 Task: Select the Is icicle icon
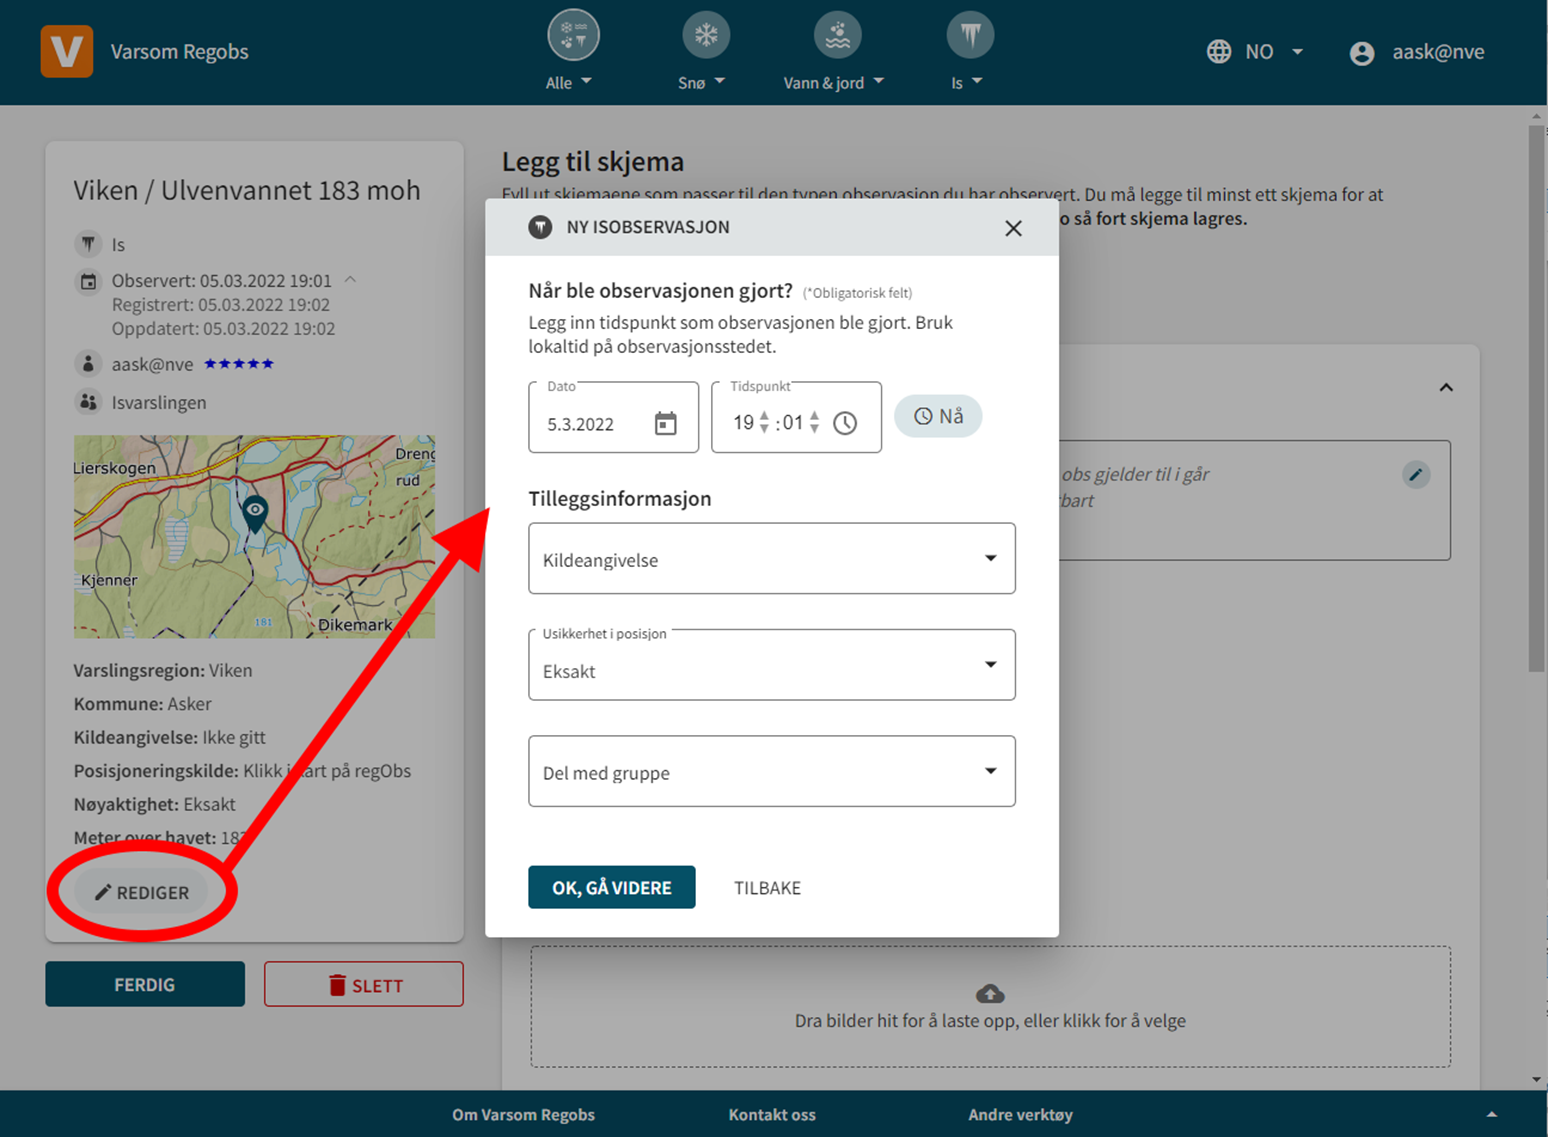969,35
